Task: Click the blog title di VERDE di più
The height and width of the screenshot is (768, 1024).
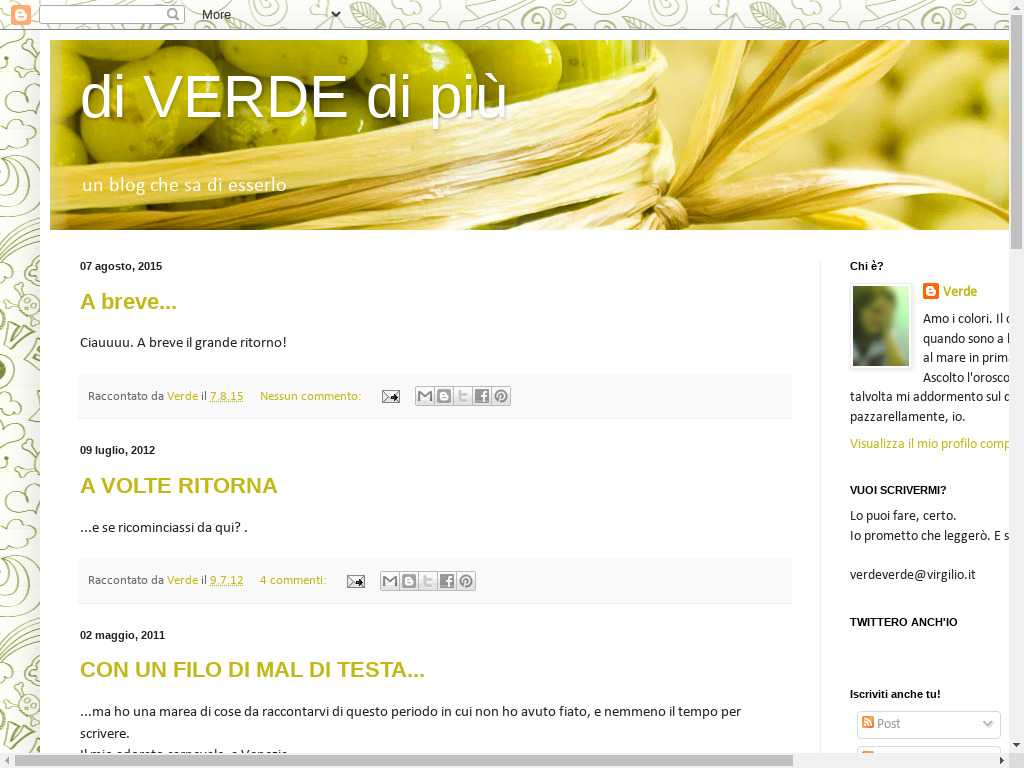Action: 293,97
